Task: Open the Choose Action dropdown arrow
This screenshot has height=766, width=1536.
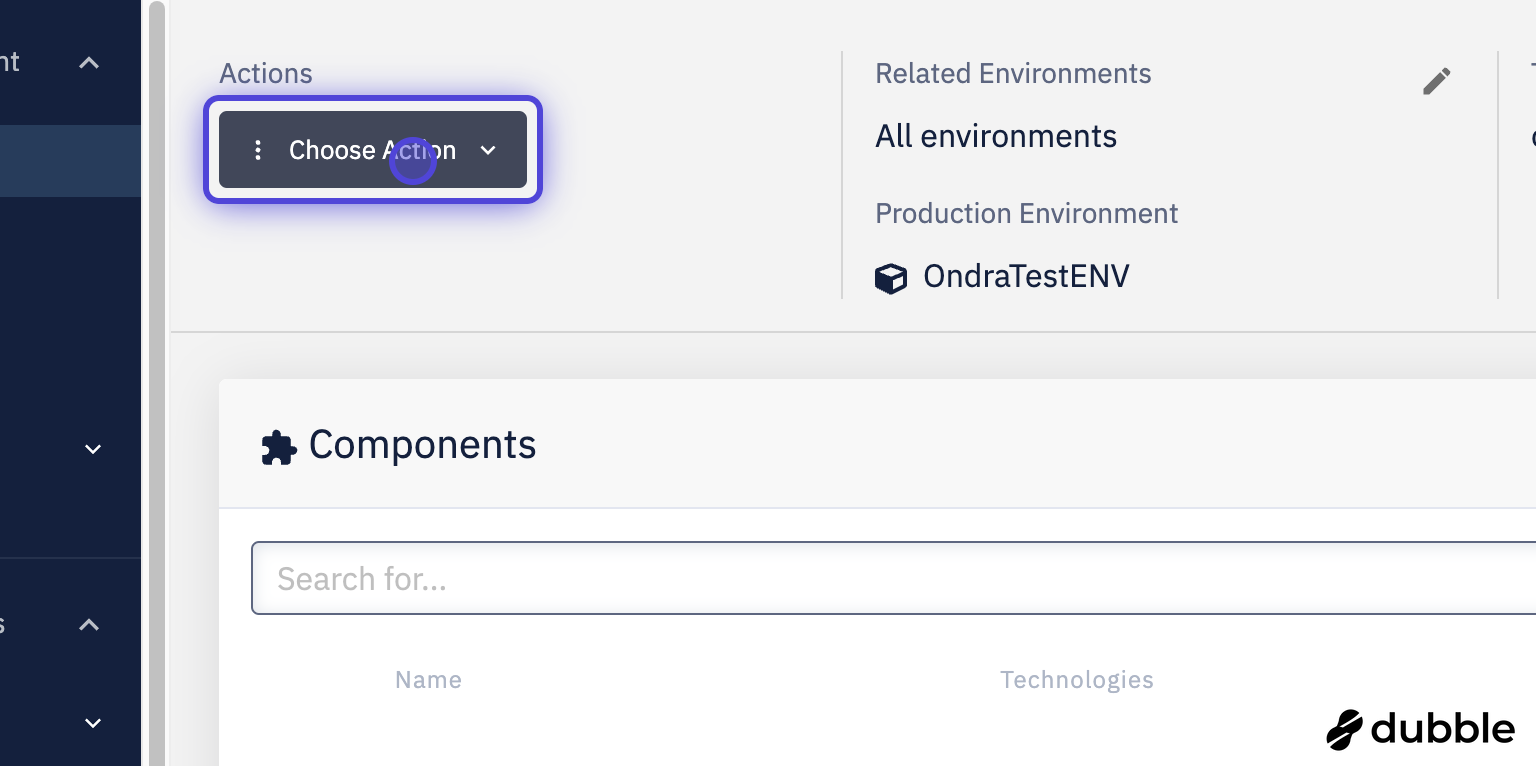Action: click(x=488, y=150)
